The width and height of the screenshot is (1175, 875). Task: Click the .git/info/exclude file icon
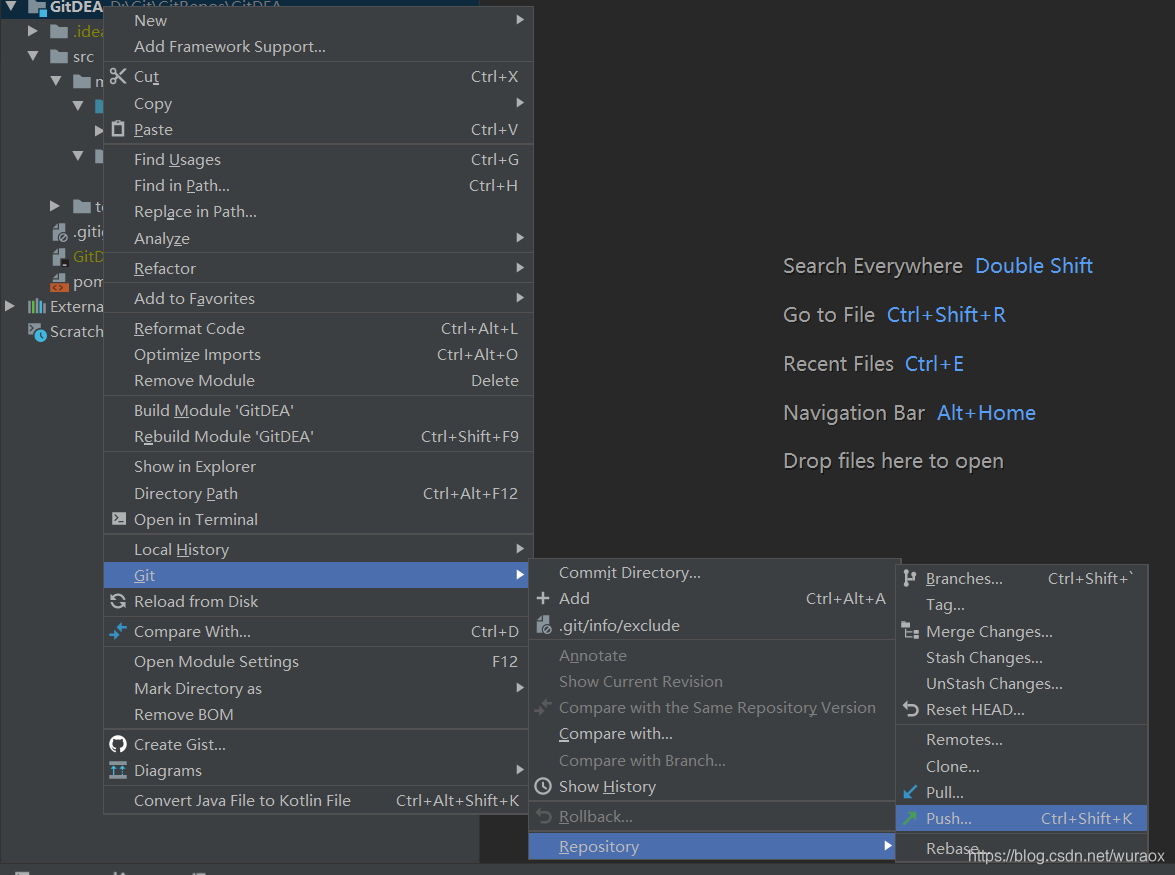click(x=544, y=625)
